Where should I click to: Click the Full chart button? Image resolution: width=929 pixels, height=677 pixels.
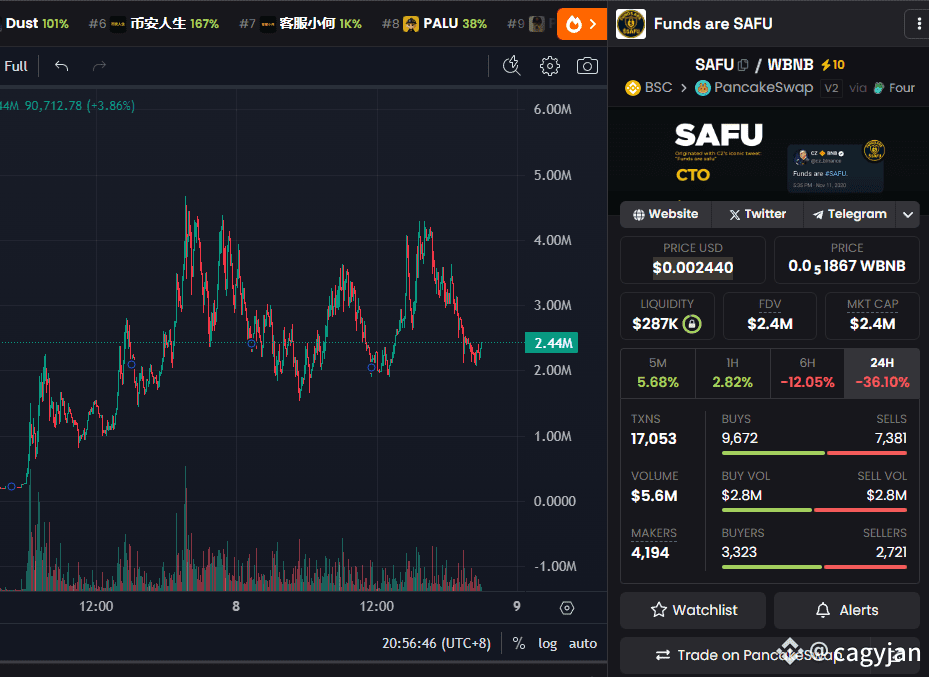[16, 66]
